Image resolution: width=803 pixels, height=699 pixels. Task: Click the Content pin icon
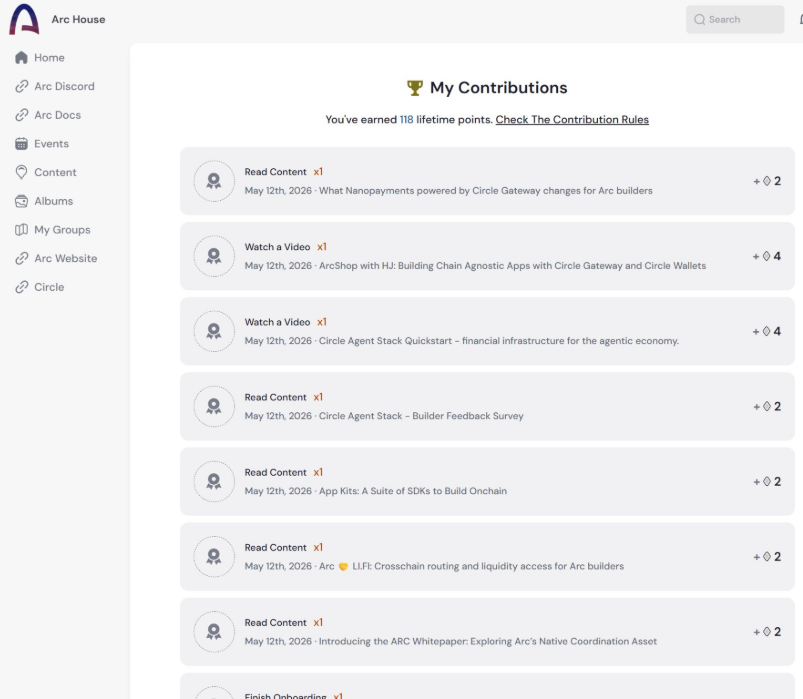22,173
